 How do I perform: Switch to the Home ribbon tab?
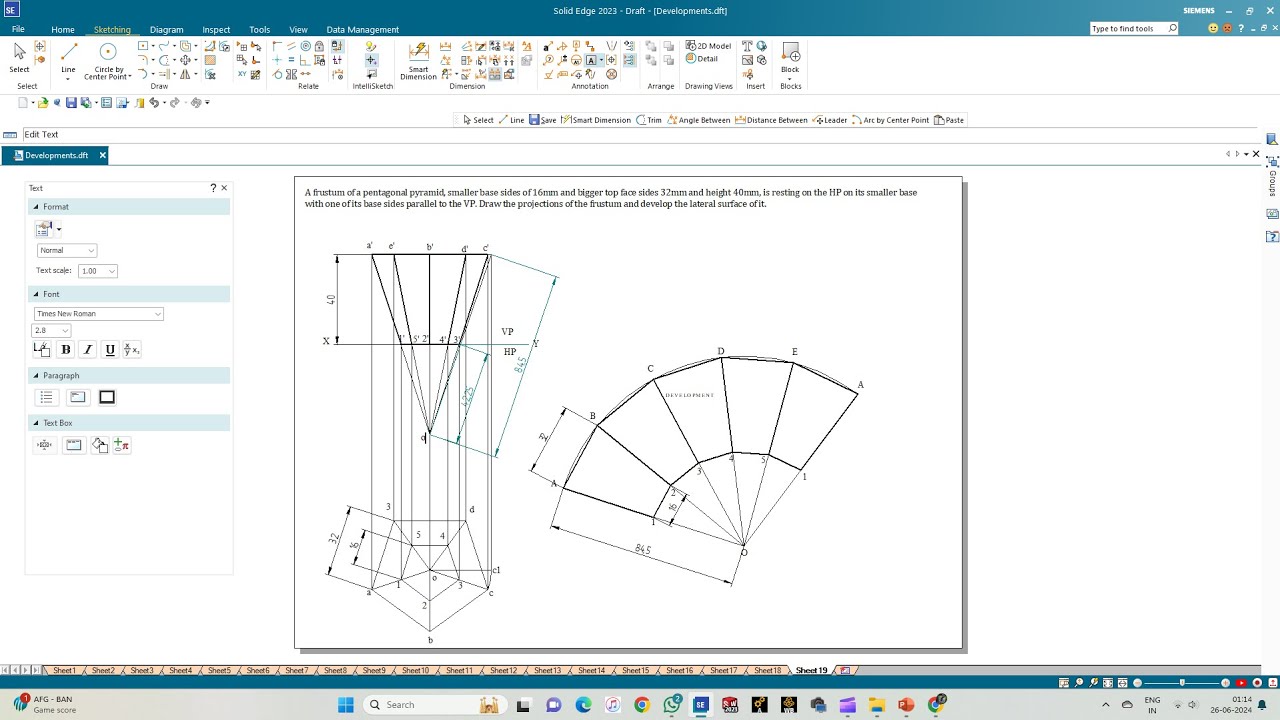point(63,30)
